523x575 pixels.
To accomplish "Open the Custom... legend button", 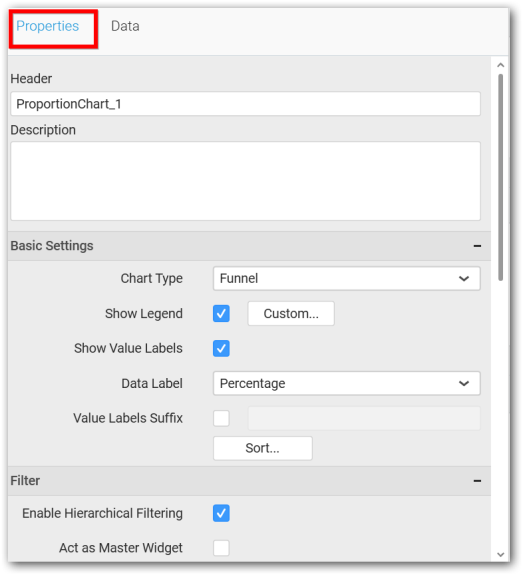I will (291, 314).
